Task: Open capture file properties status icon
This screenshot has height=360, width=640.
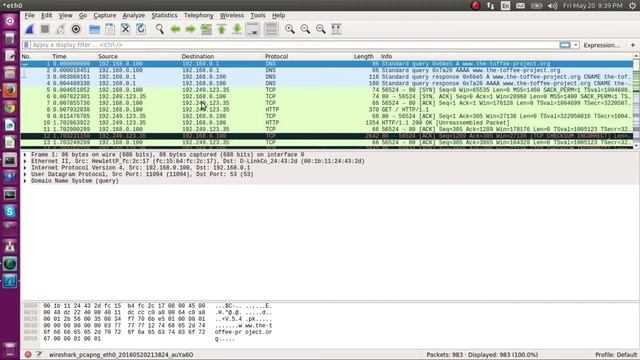Action: 39,354
